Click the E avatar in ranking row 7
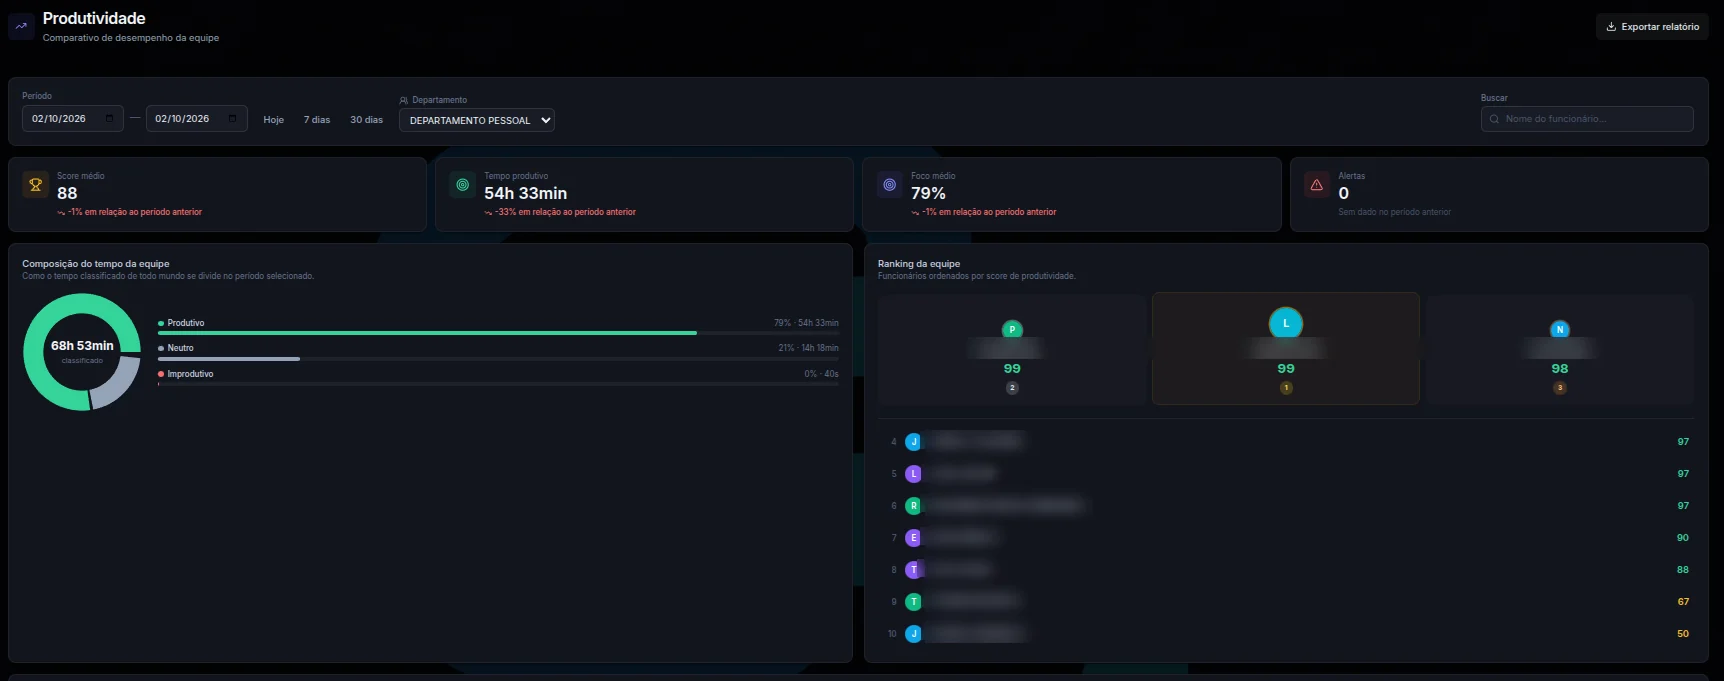 913,538
